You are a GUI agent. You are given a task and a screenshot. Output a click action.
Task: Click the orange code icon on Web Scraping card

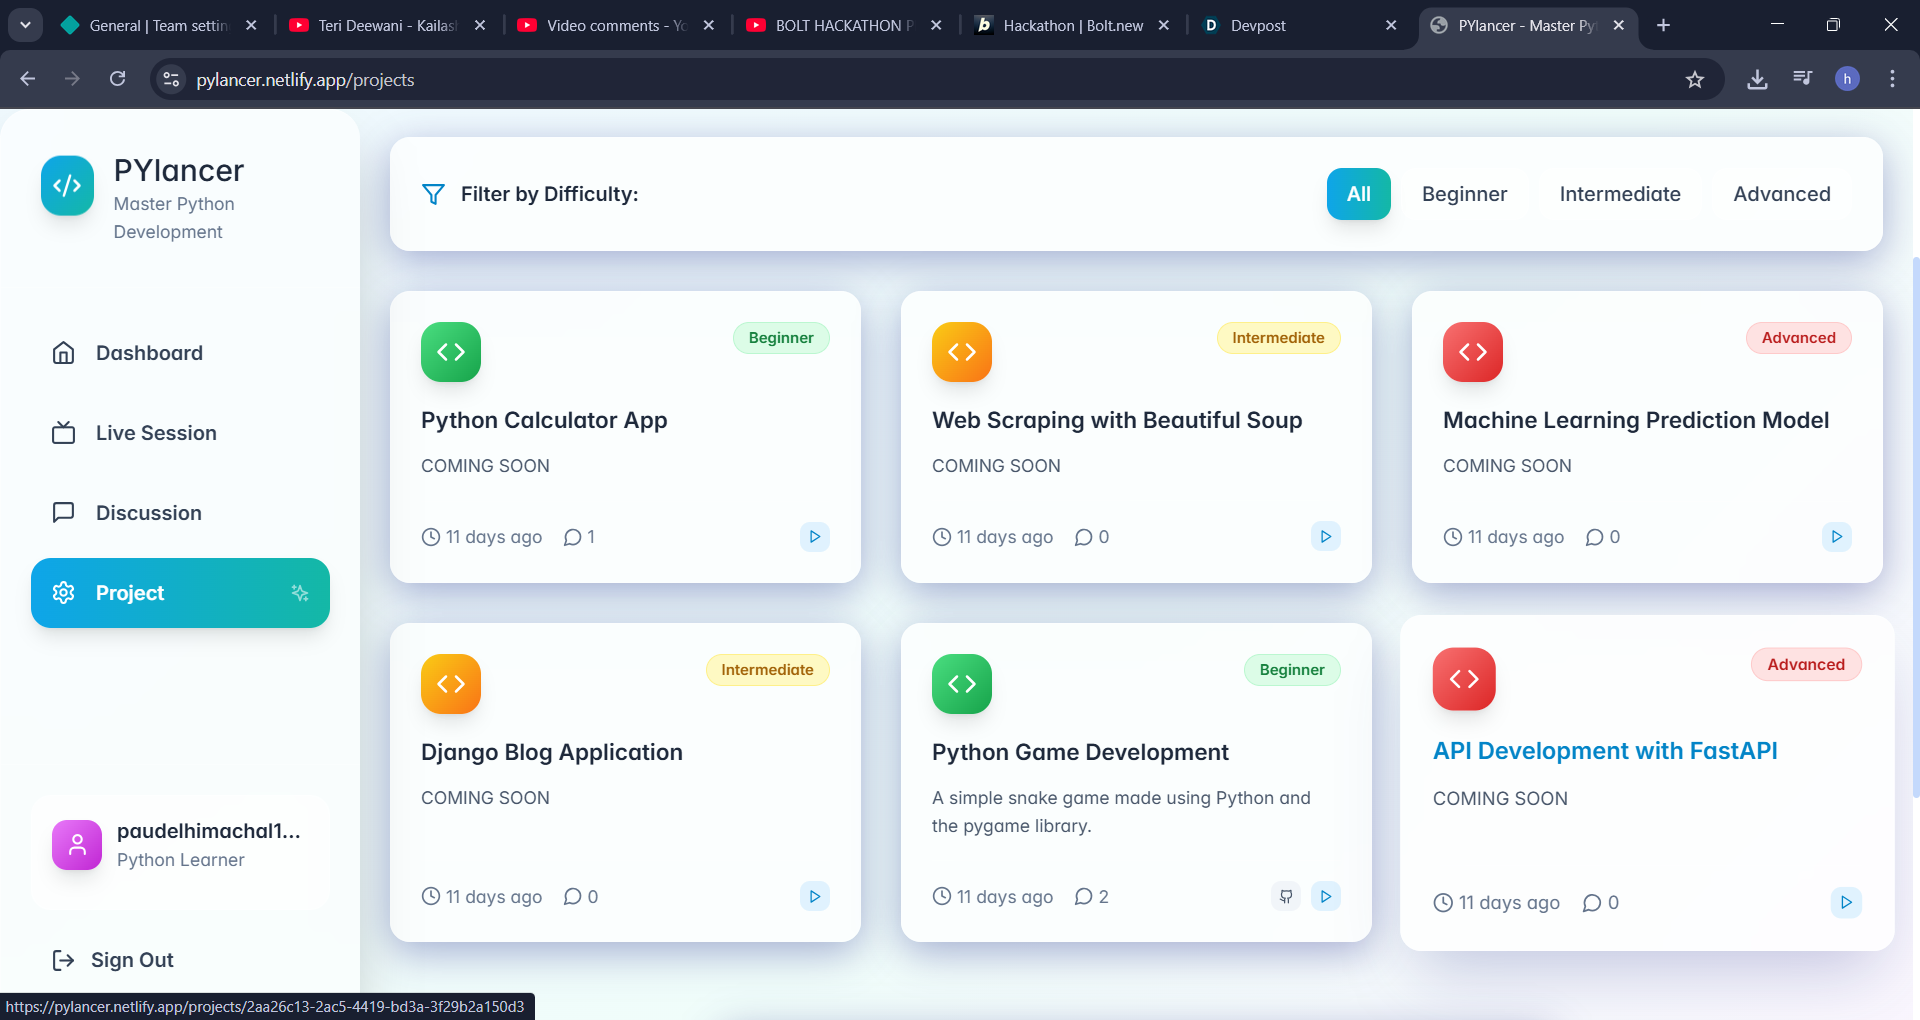tap(962, 352)
